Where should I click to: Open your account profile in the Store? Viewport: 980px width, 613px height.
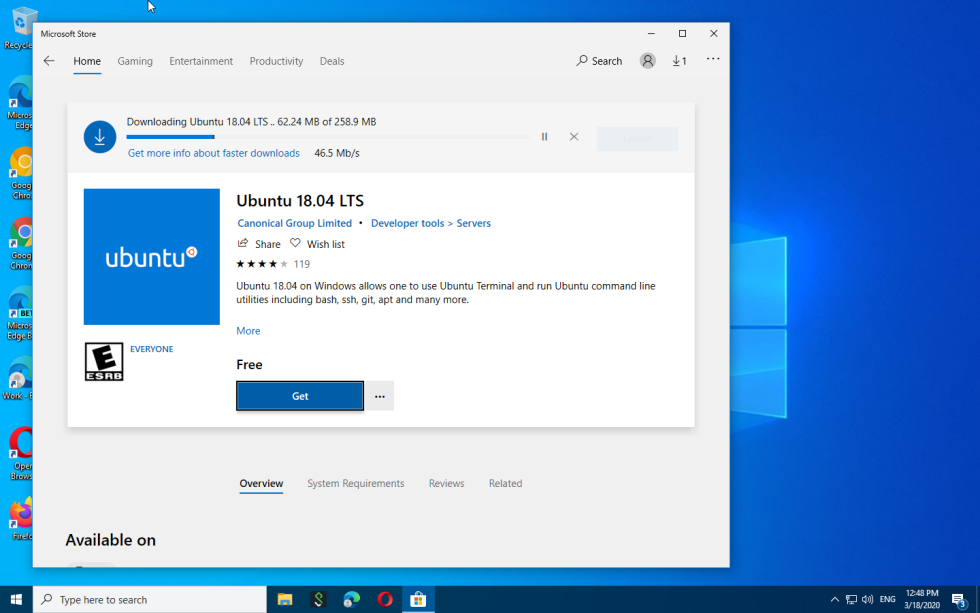pyautogui.click(x=647, y=60)
